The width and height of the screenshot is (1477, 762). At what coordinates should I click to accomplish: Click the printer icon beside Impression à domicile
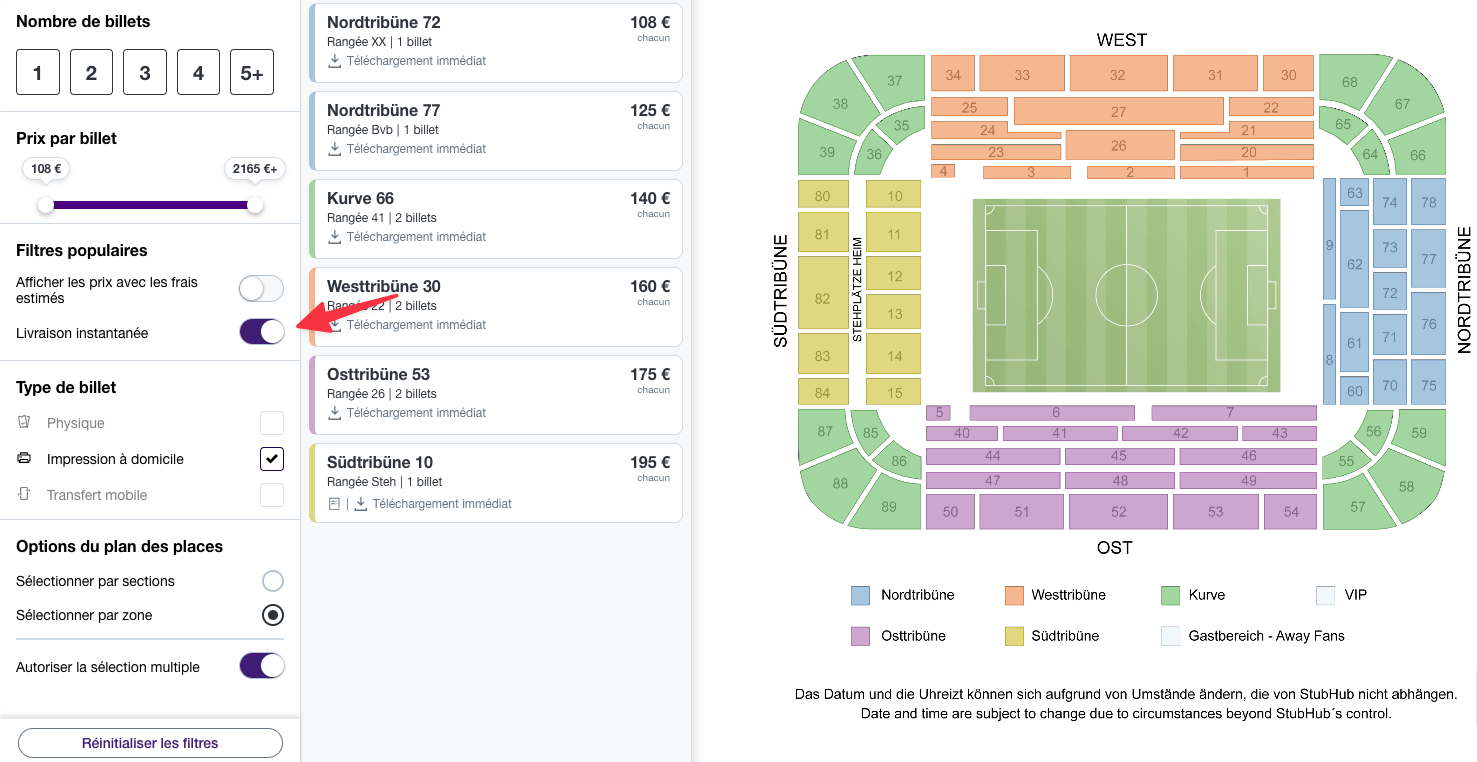(x=22, y=458)
